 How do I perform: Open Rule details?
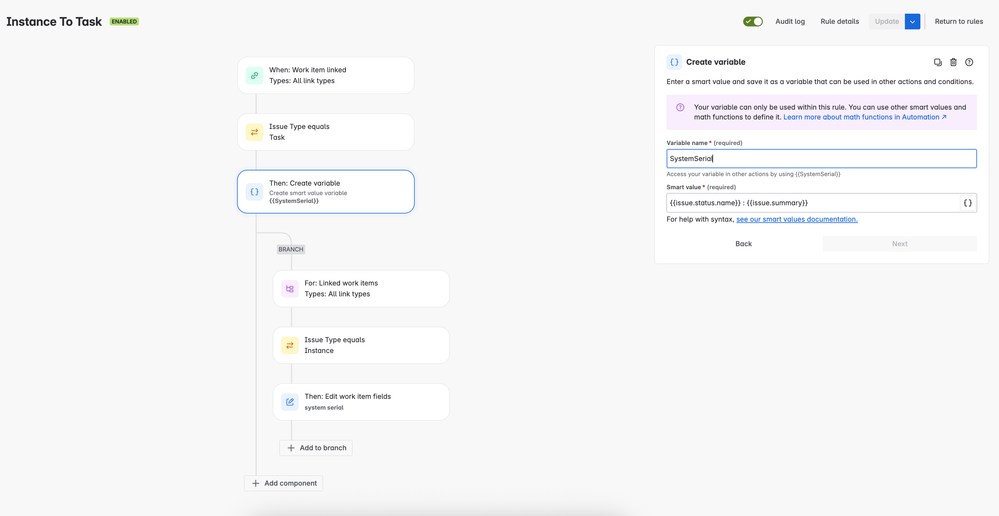840,22
